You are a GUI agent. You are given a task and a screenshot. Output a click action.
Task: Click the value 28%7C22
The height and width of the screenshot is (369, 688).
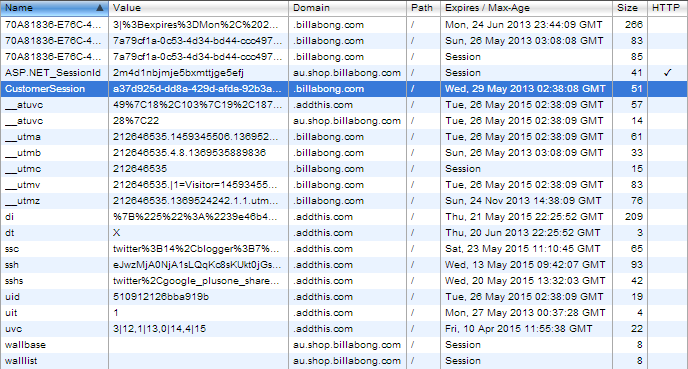tap(136, 121)
